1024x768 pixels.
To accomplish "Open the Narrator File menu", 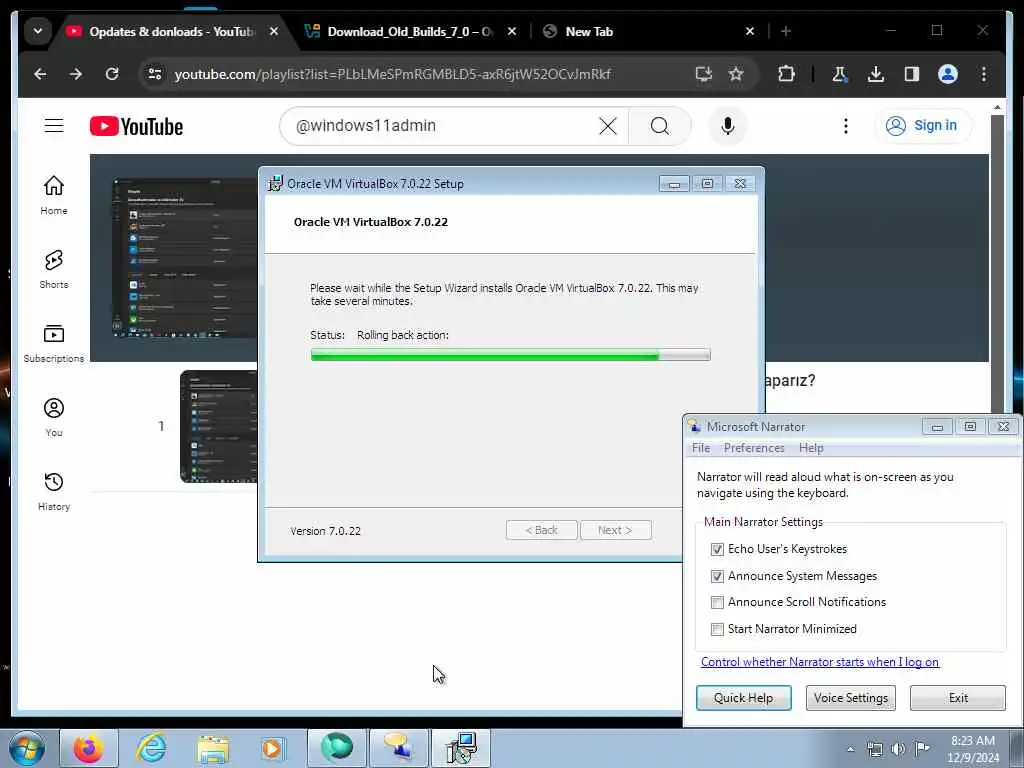I will coord(701,448).
